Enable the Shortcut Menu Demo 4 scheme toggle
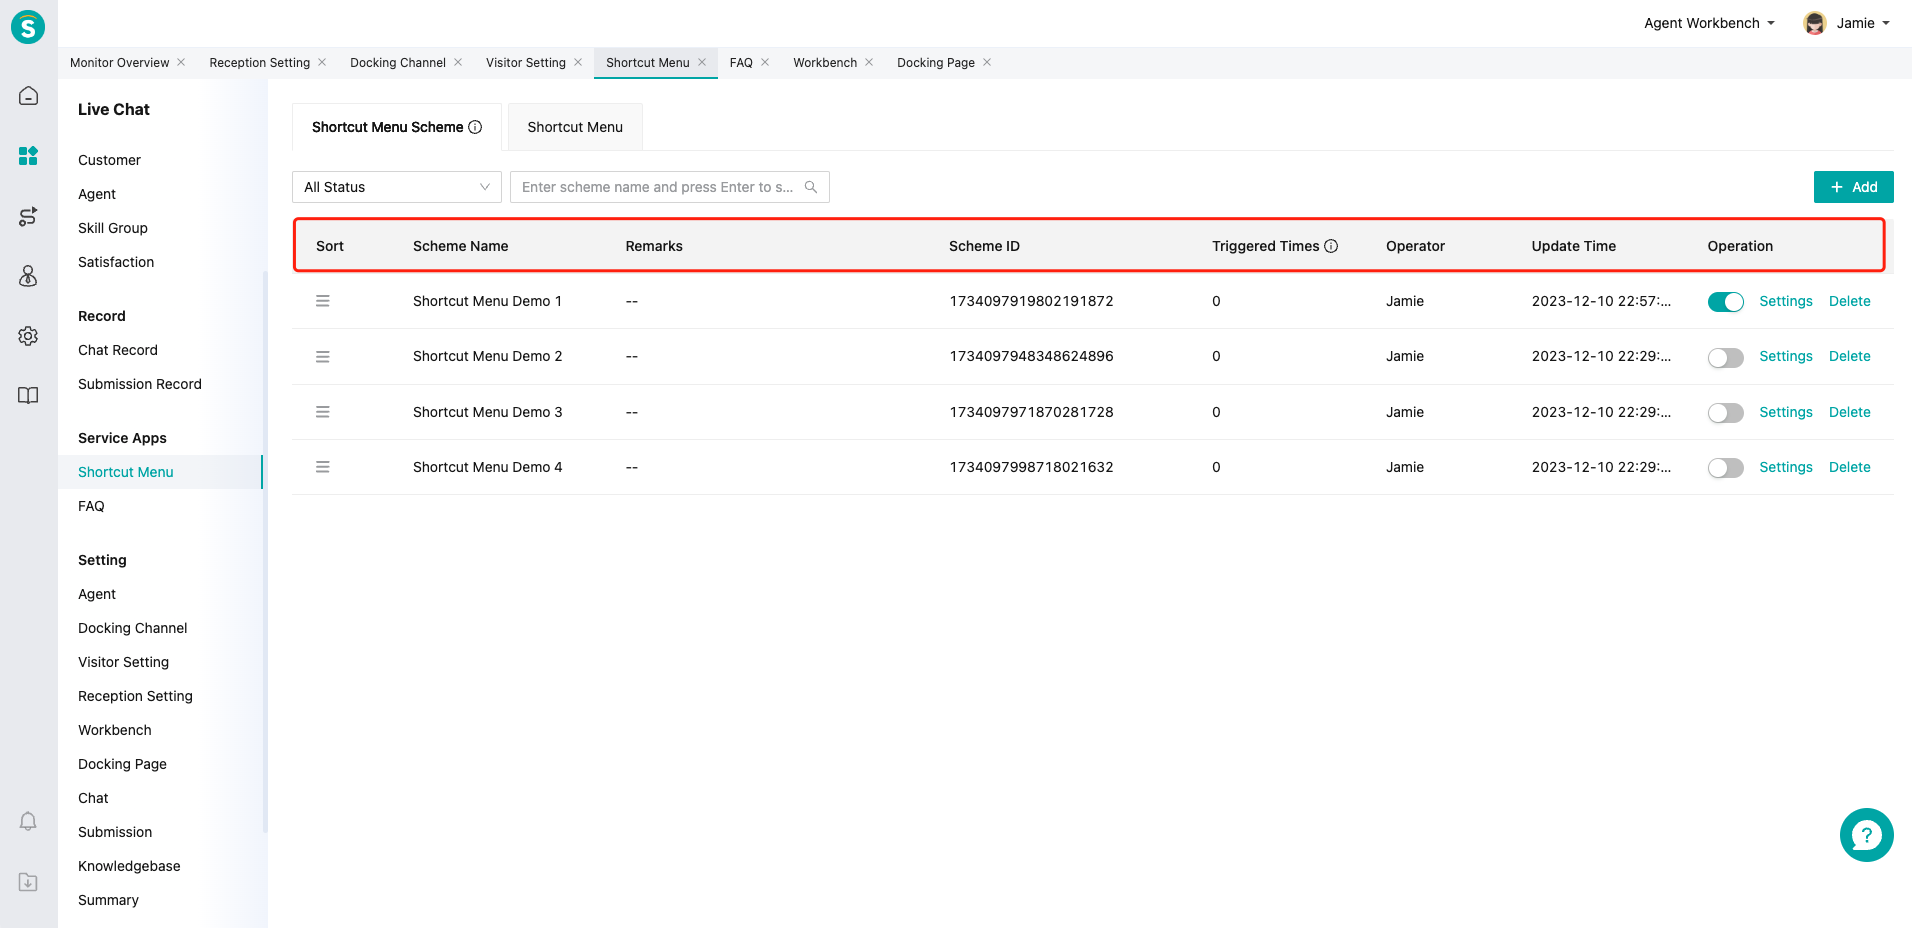The image size is (1912, 928). pos(1725,468)
